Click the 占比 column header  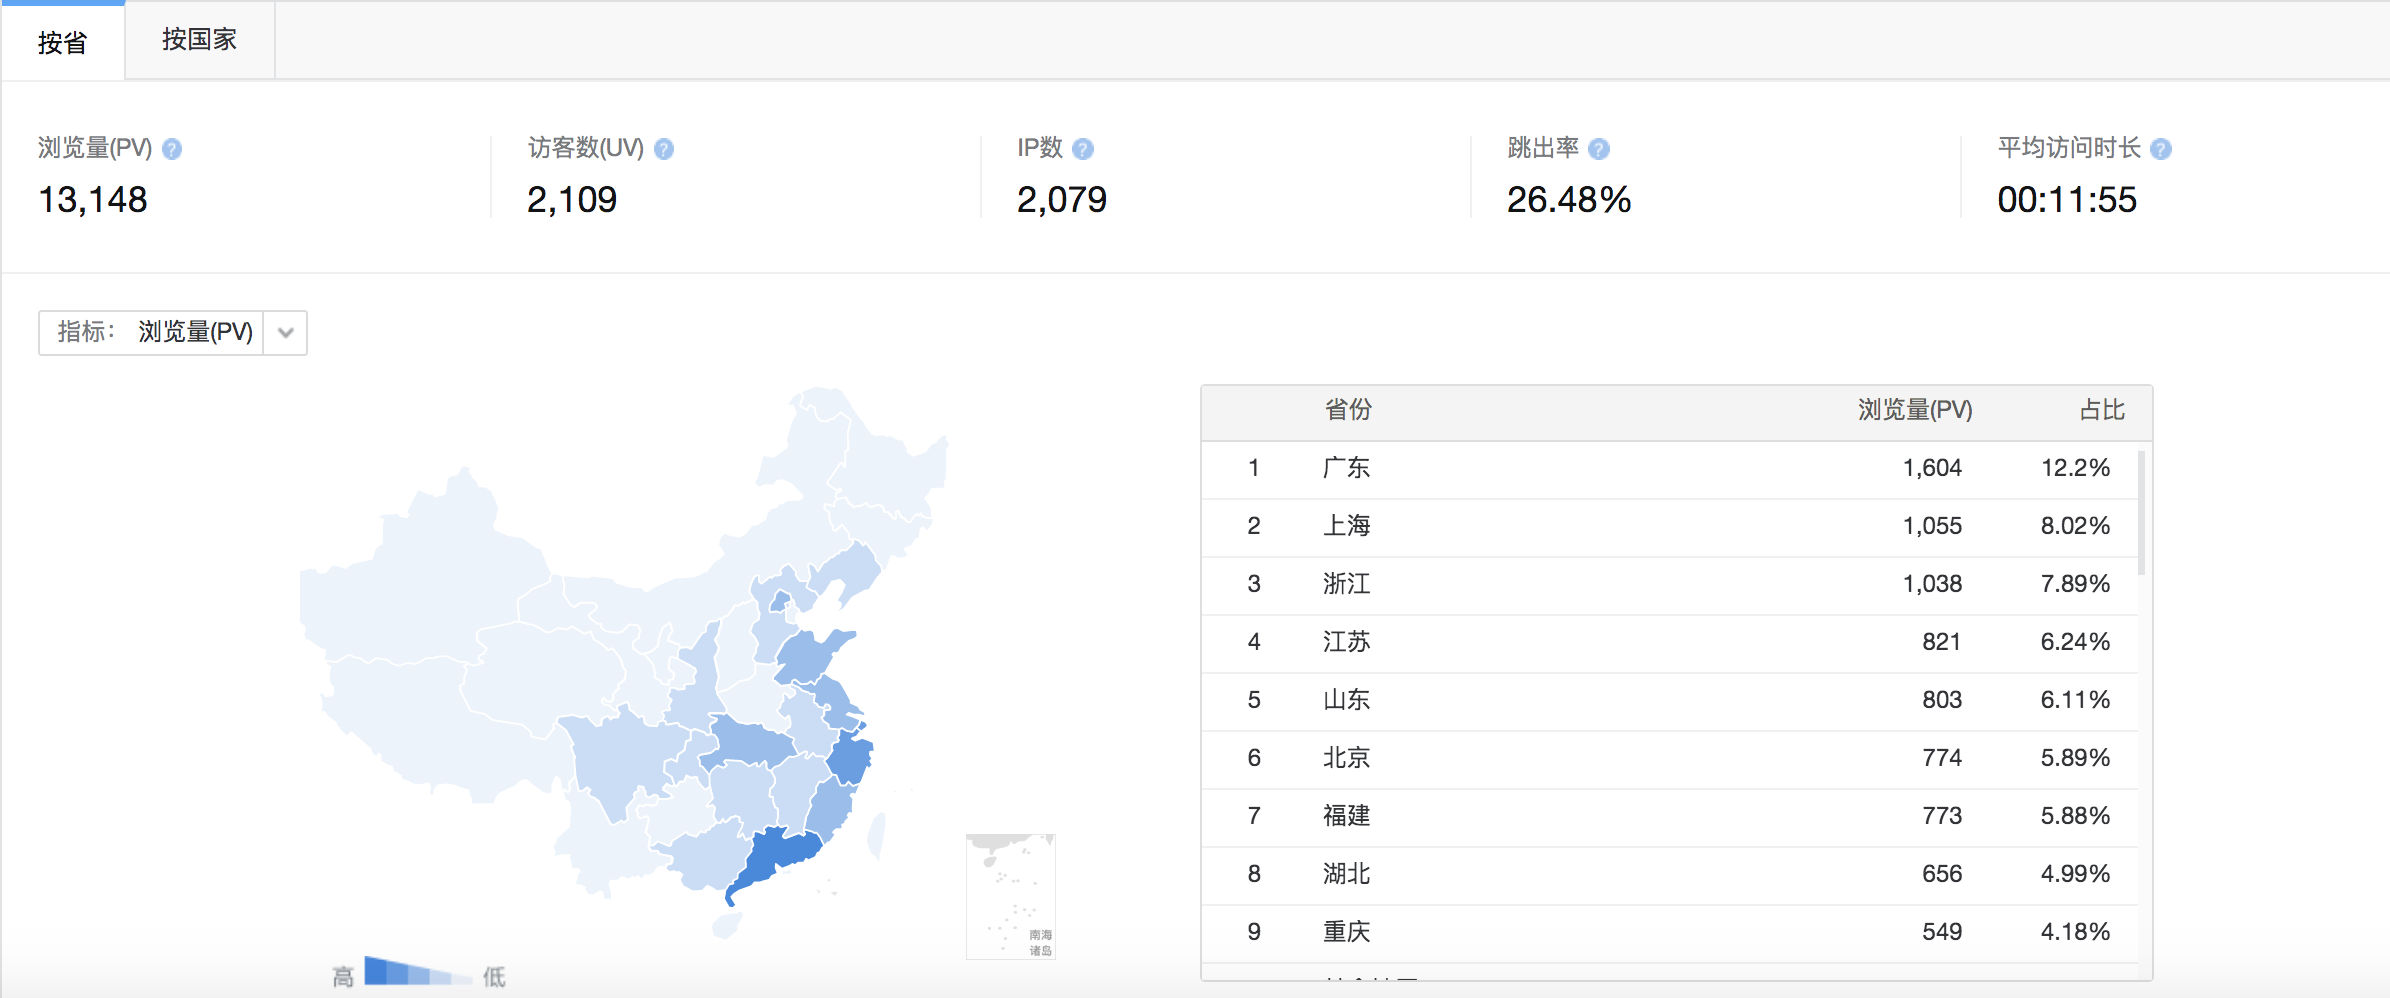[x=2102, y=410]
